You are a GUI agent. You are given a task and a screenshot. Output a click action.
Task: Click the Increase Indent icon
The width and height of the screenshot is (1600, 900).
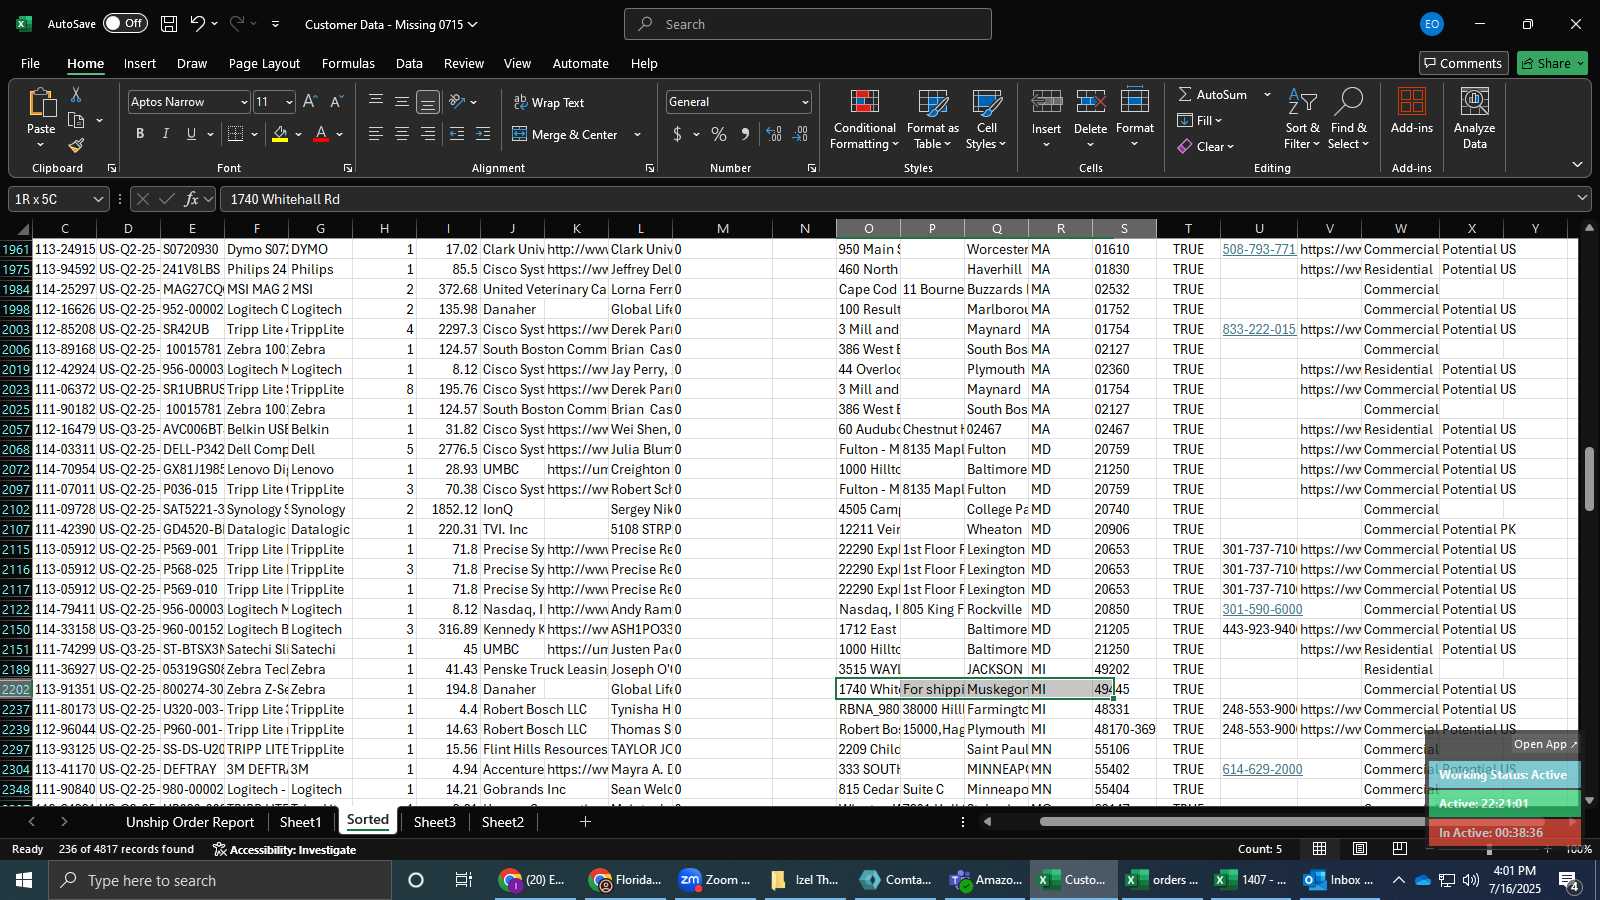[x=483, y=134]
